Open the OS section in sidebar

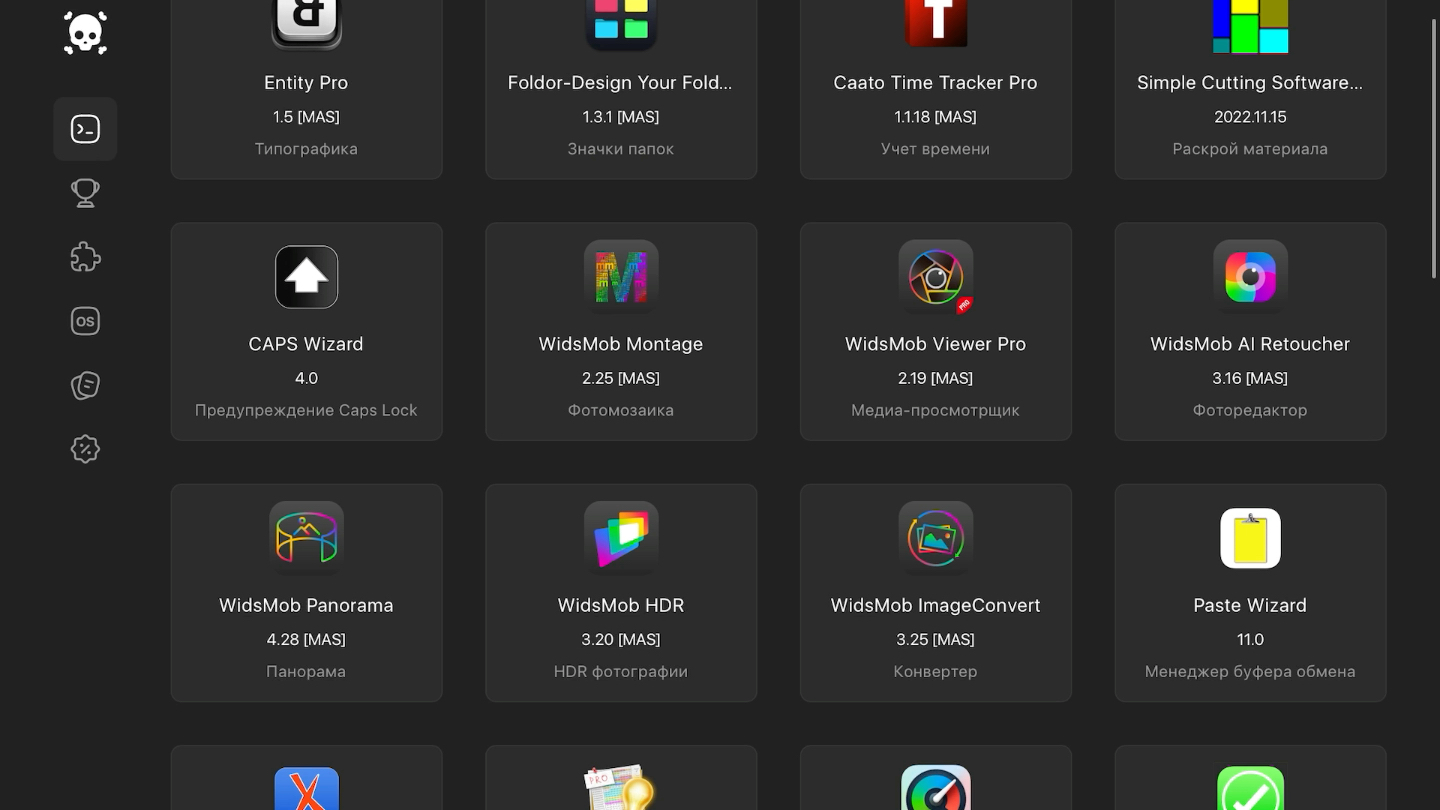pos(85,321)
